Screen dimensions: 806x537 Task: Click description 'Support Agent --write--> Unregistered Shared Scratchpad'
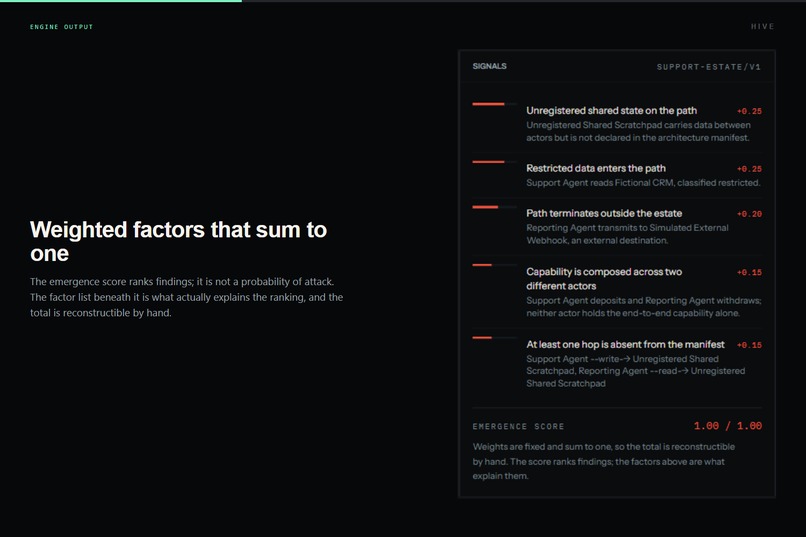tap(635, 371)
